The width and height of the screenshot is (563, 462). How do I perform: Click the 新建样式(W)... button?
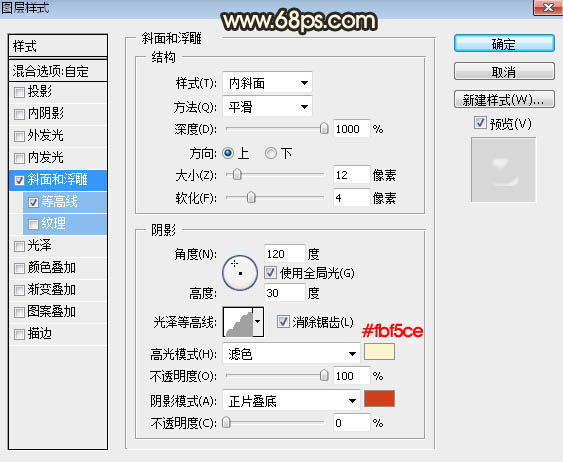(504, 99)
